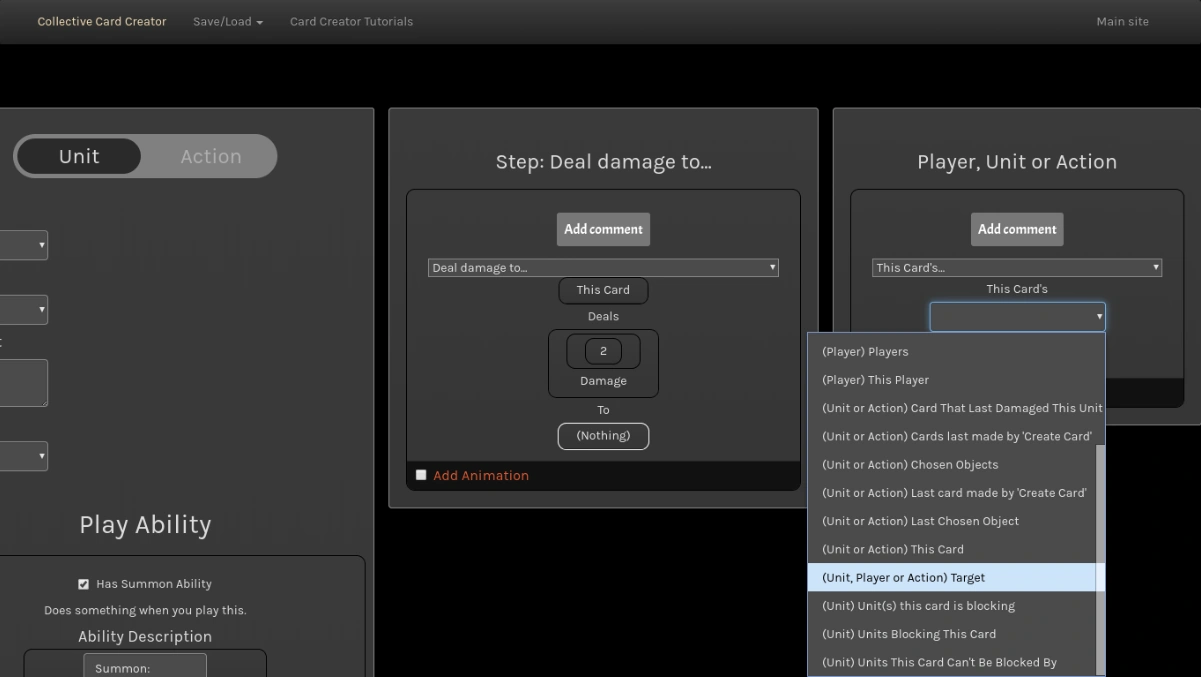Open the Collective Card Creator home link

(x=102, y=21)
